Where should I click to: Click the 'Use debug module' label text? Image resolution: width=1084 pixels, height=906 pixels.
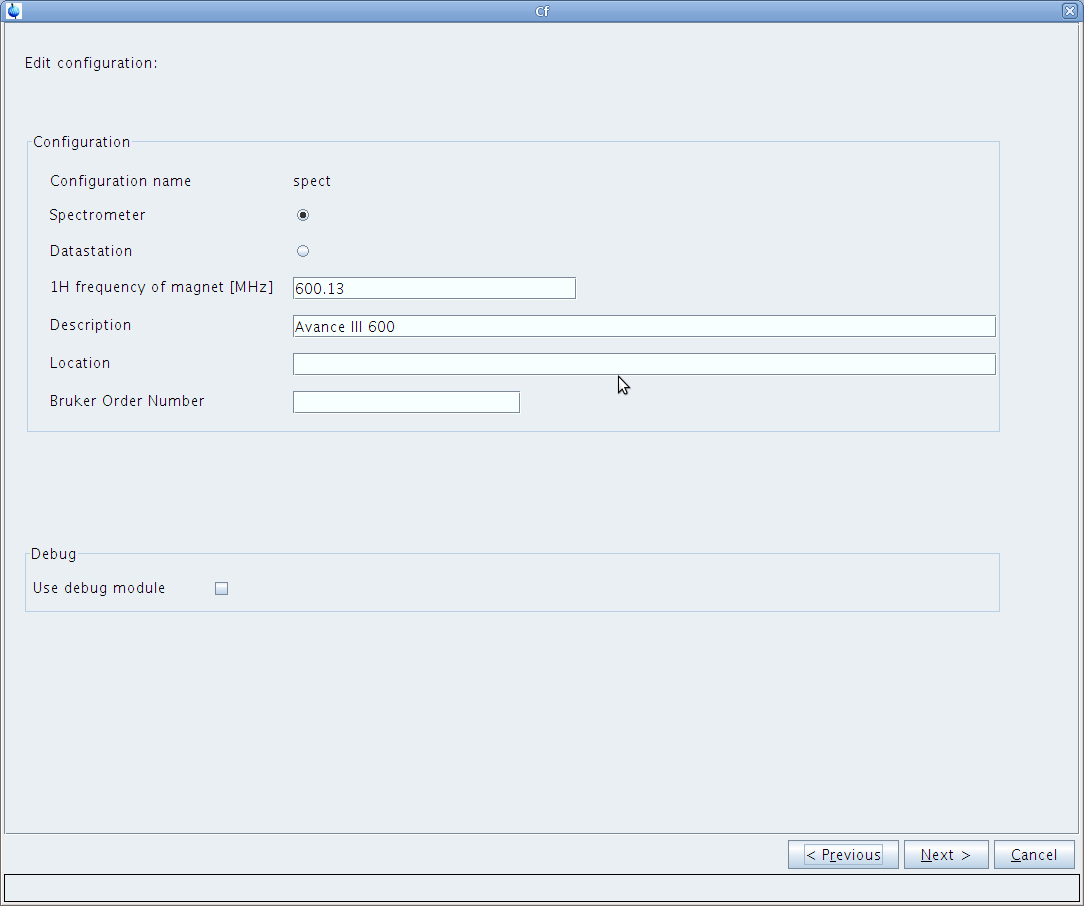pos(99,588)
